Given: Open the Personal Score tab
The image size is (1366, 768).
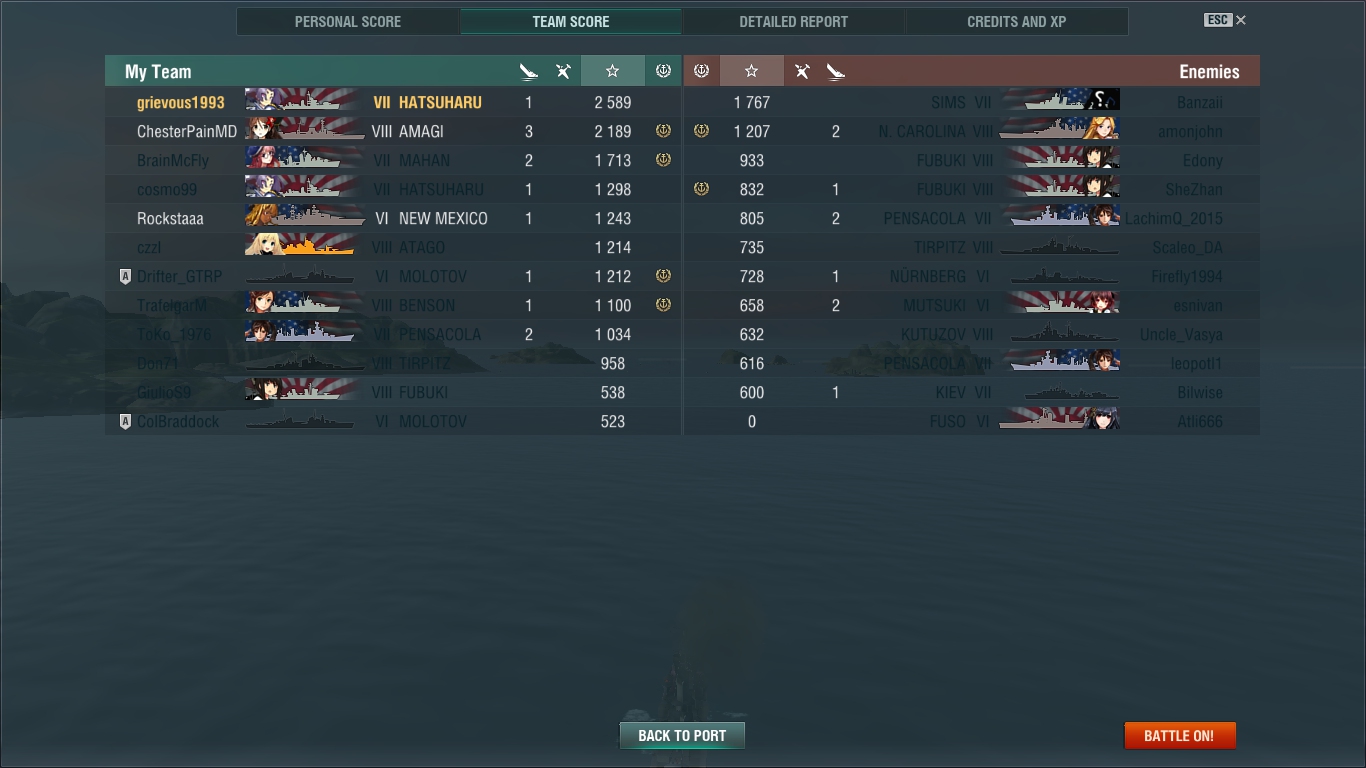Looking at the screenshot, I should (348, 21).
